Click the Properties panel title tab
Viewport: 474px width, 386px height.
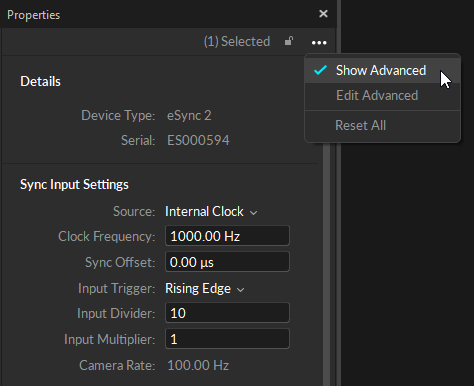point(33,15)
